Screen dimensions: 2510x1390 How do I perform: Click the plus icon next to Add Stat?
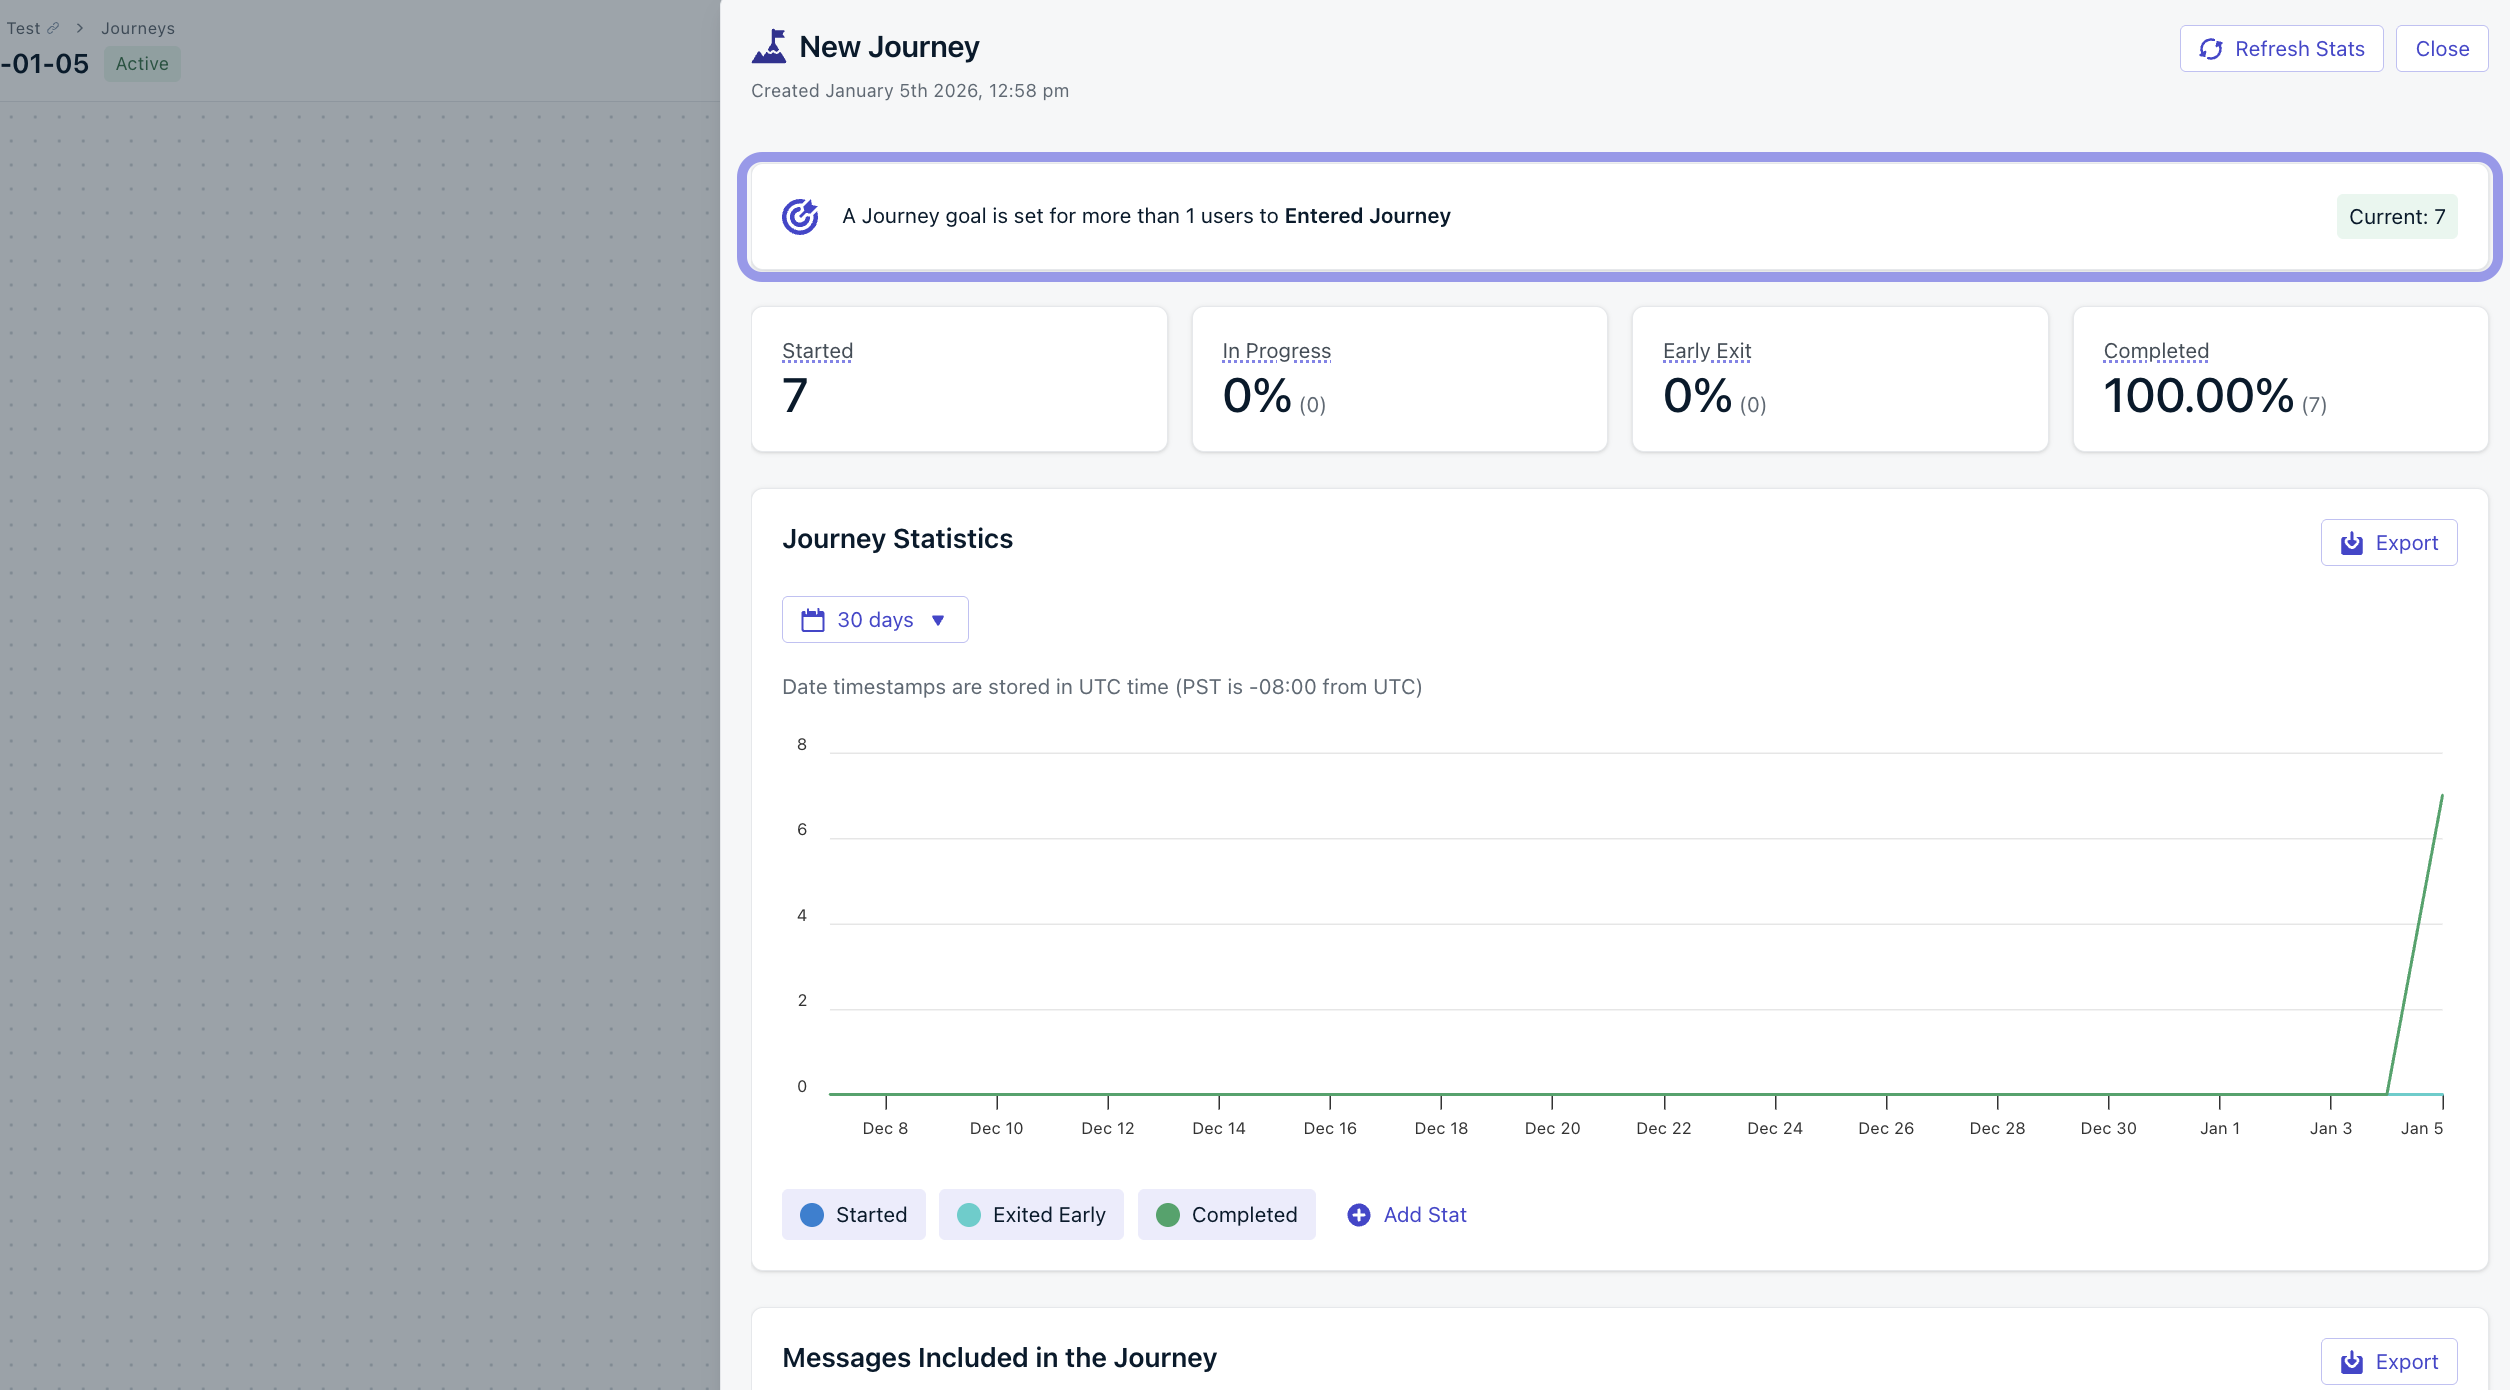click(x=1358, y=1214)
